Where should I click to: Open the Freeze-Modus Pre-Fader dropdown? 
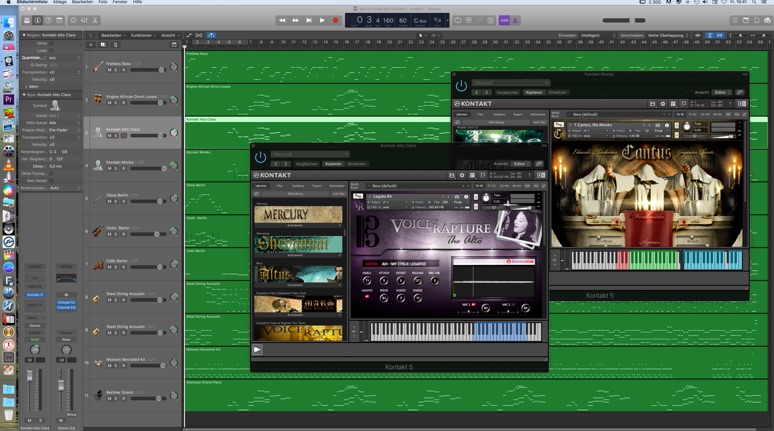pyautogui.click(x=64, y=130)
